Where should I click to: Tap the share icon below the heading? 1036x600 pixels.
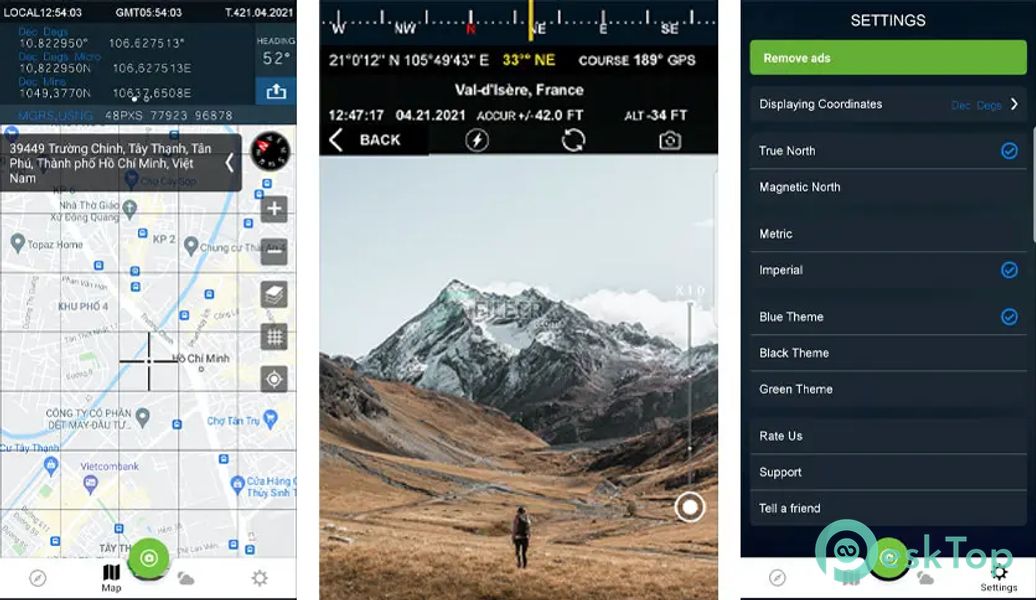click(x=276, y=91)
